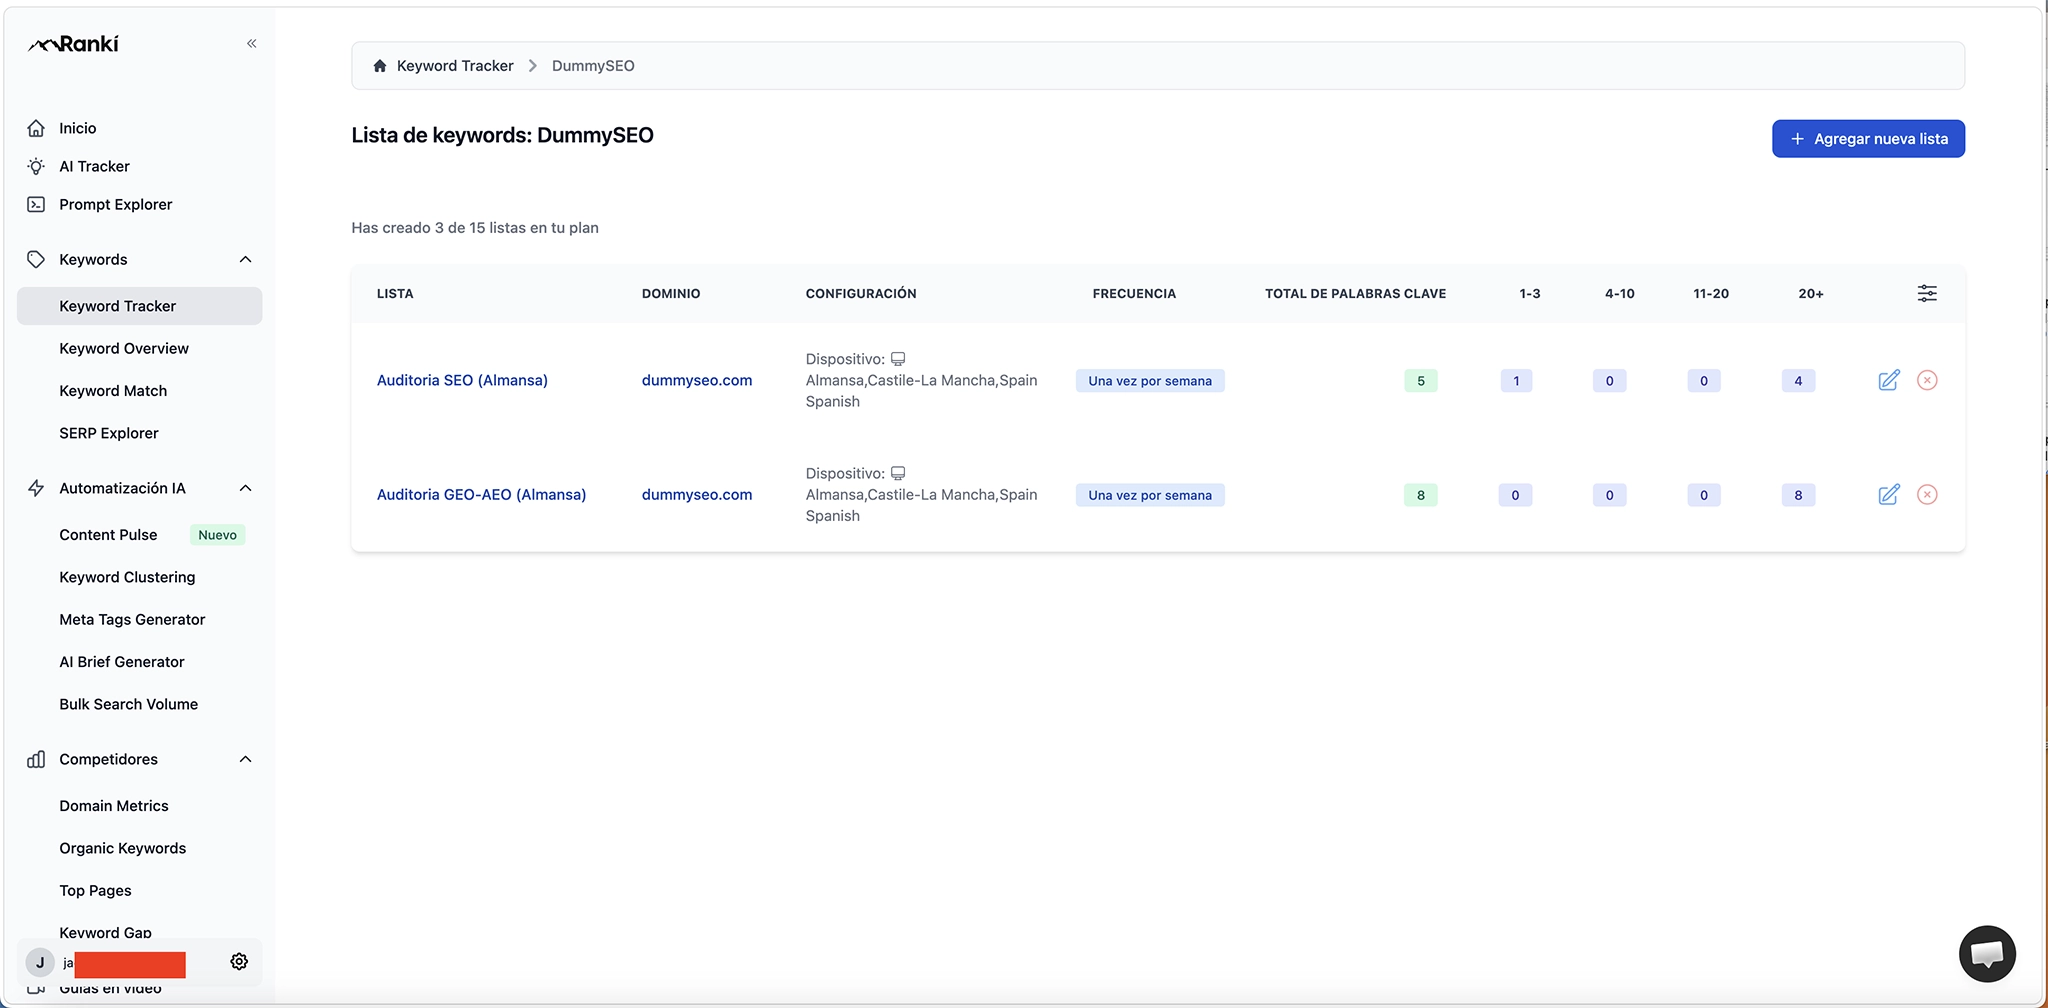Collapse the Keywords section chevron
Image resolution: width=2048 pixels, height=1008 pixels.
(245, 259)
